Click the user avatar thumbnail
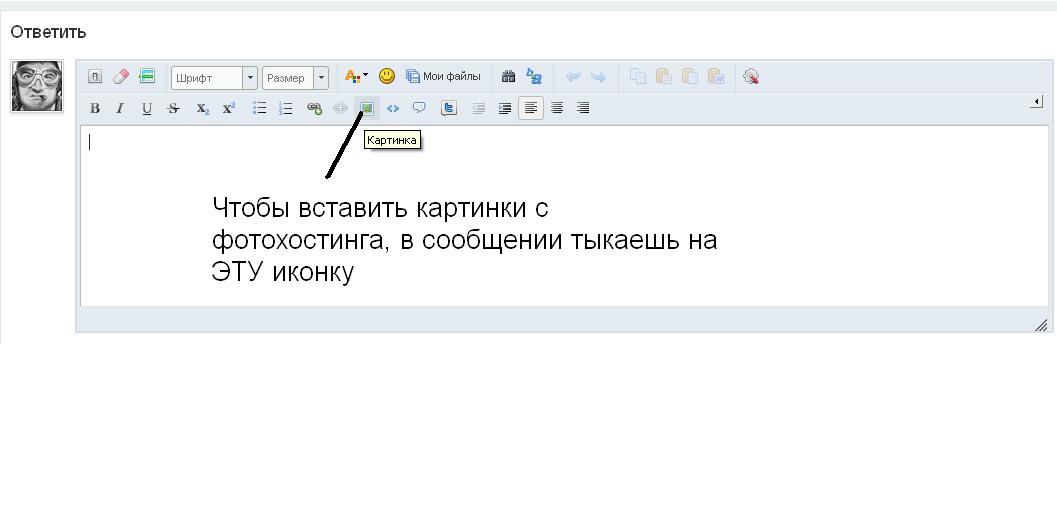Screen dimensions: 1057x512 (x=37, y=86)
